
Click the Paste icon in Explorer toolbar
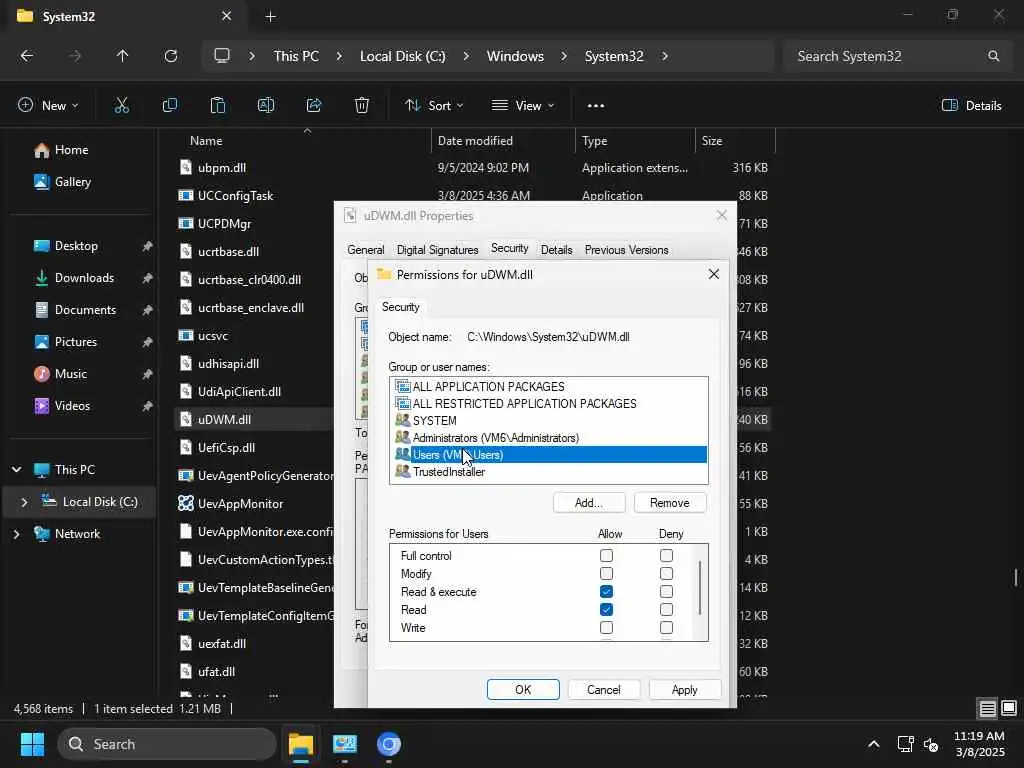(217, 105)
